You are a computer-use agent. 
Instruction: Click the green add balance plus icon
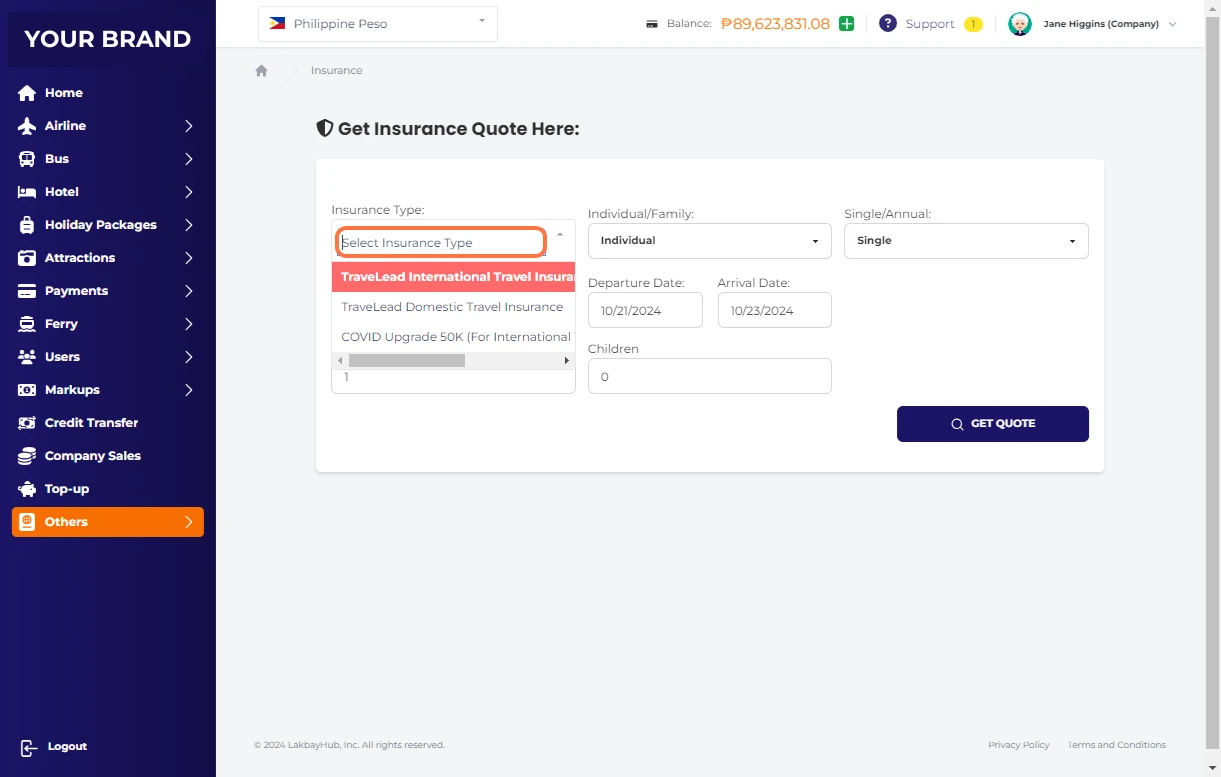846,24
